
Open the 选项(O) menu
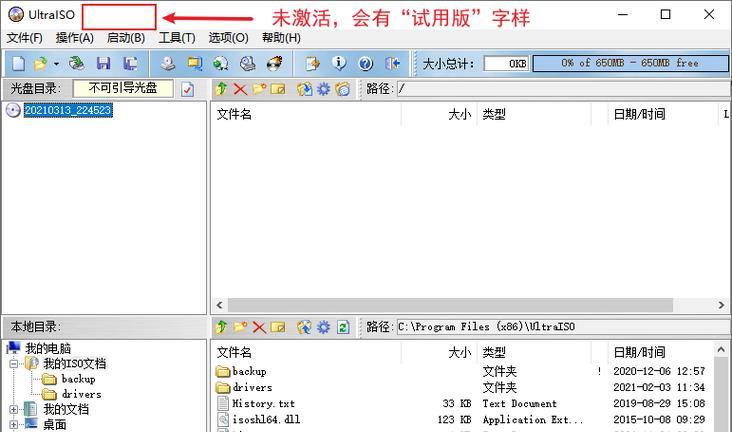click(x=228, y=38)
